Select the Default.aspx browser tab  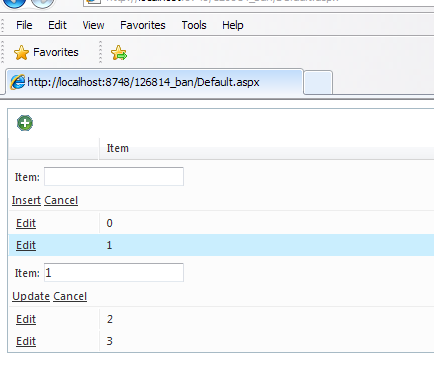point(155,82)
